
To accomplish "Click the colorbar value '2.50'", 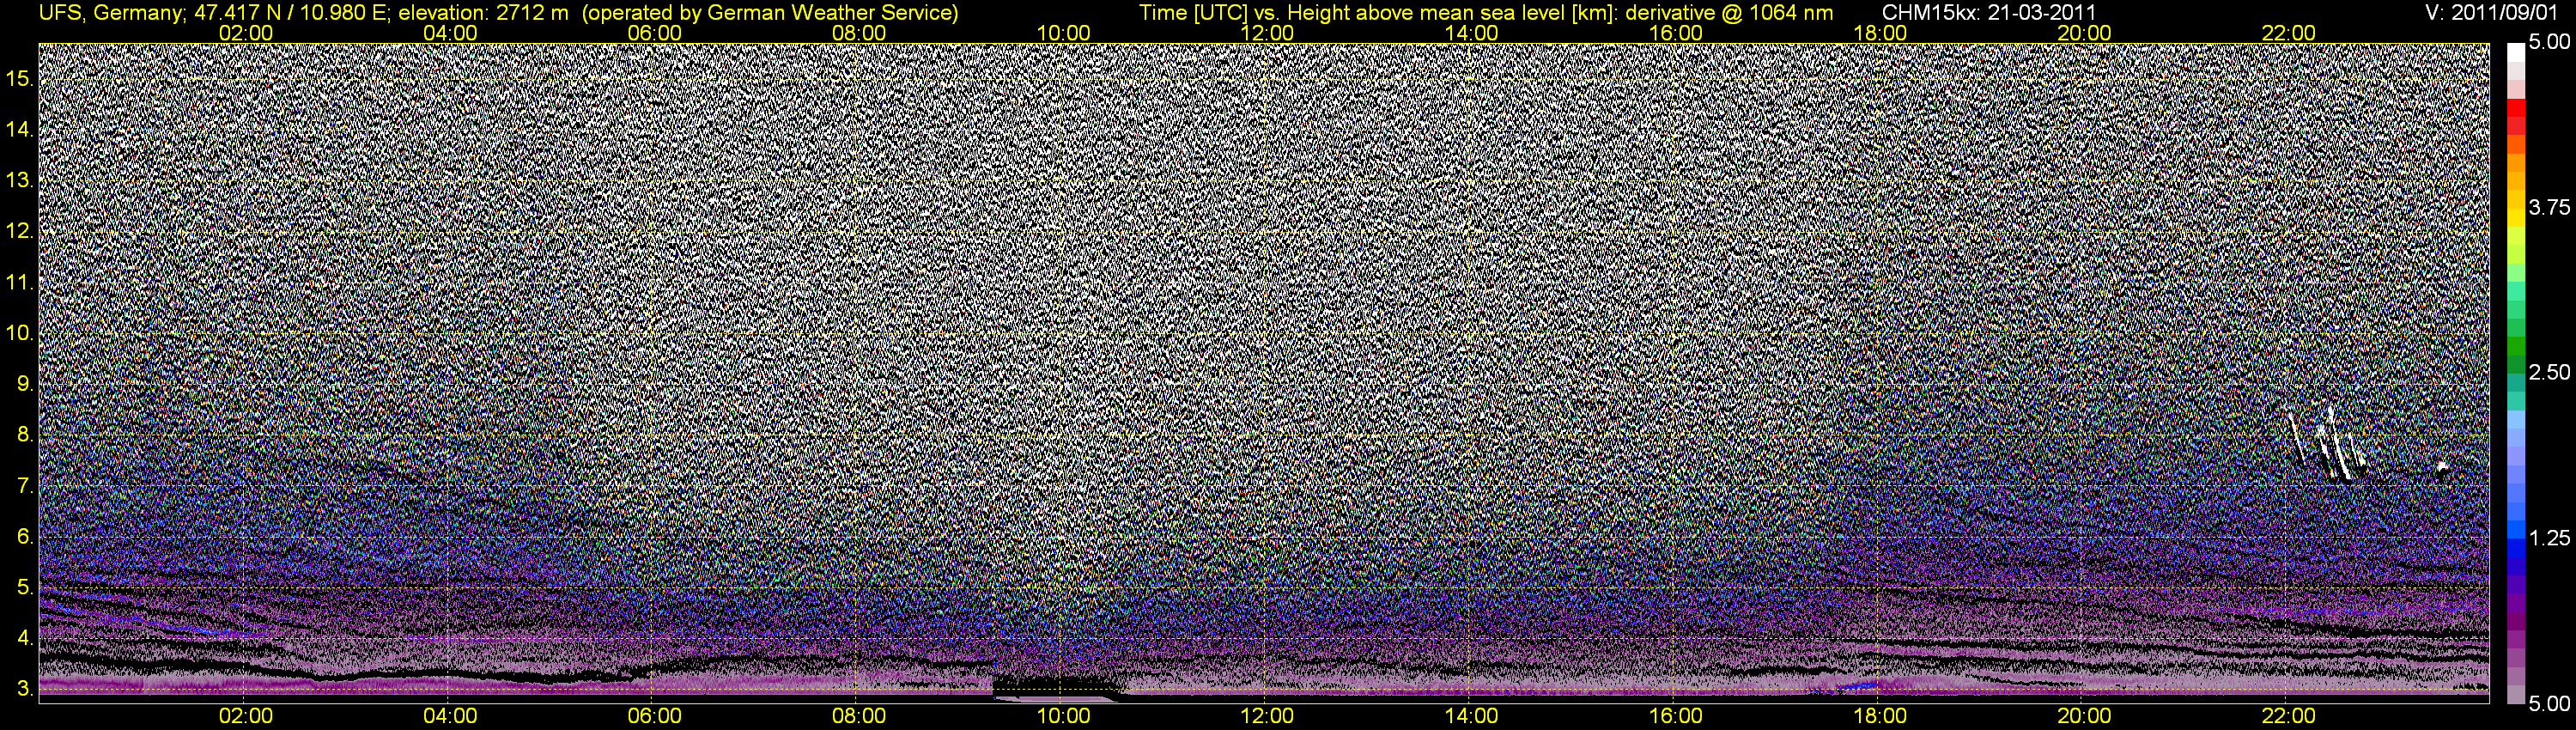I will pyautogui.click(x=2550, y=372).
